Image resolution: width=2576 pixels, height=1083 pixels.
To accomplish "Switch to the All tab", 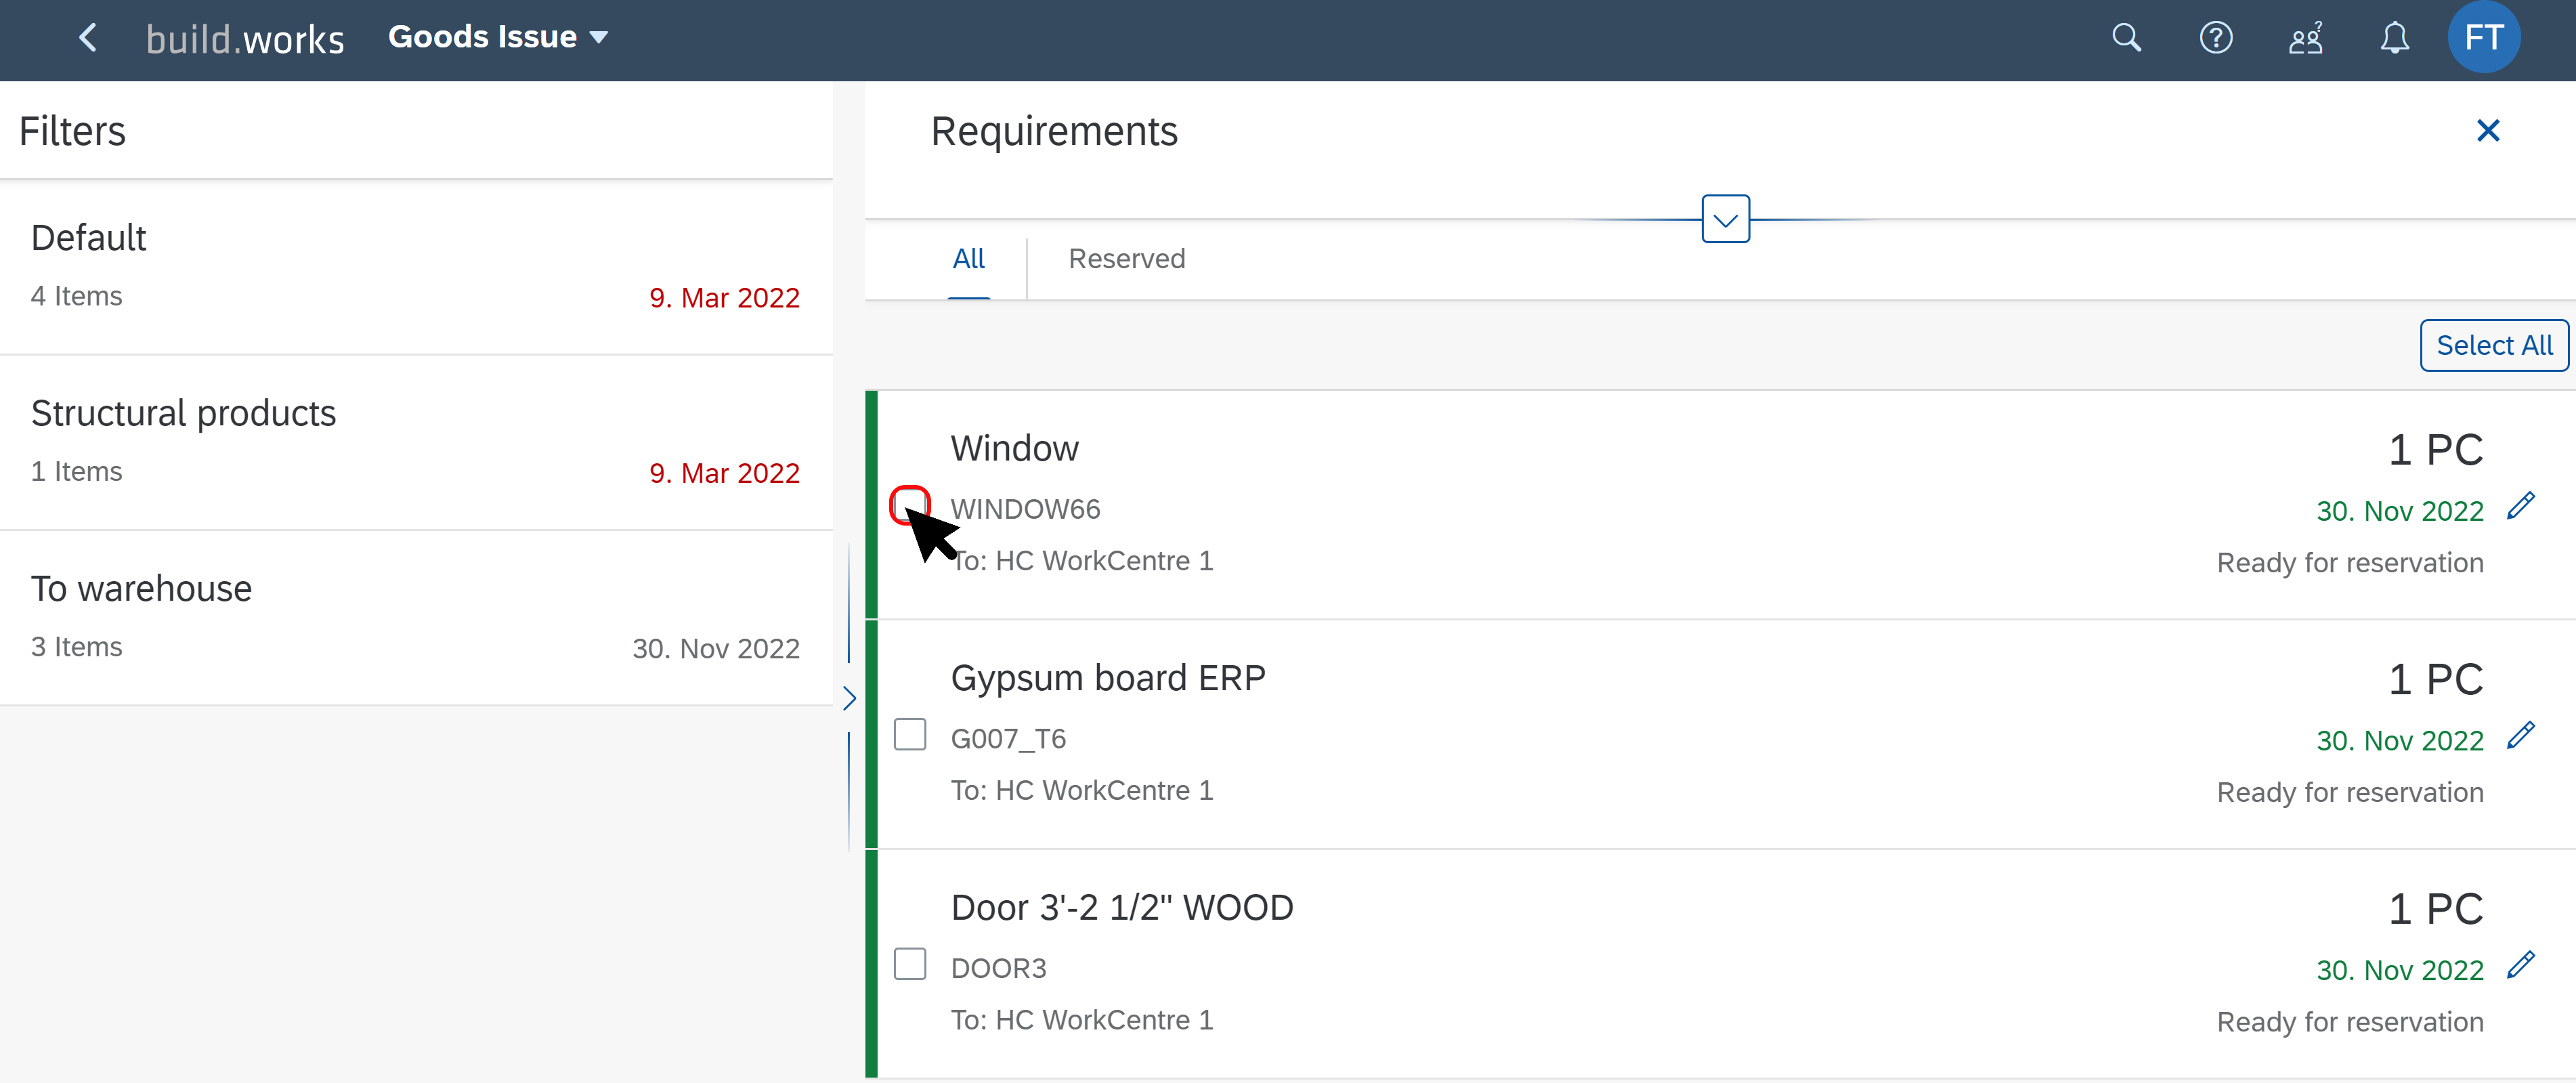I will point(968,259).
